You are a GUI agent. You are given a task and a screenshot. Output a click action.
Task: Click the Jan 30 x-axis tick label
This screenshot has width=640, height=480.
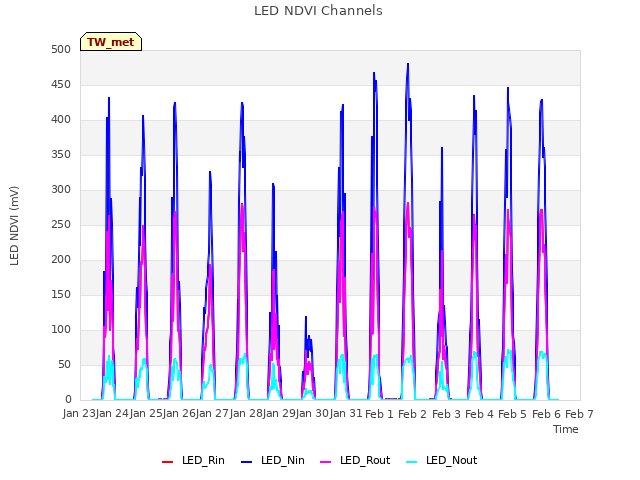click(312, 414)
